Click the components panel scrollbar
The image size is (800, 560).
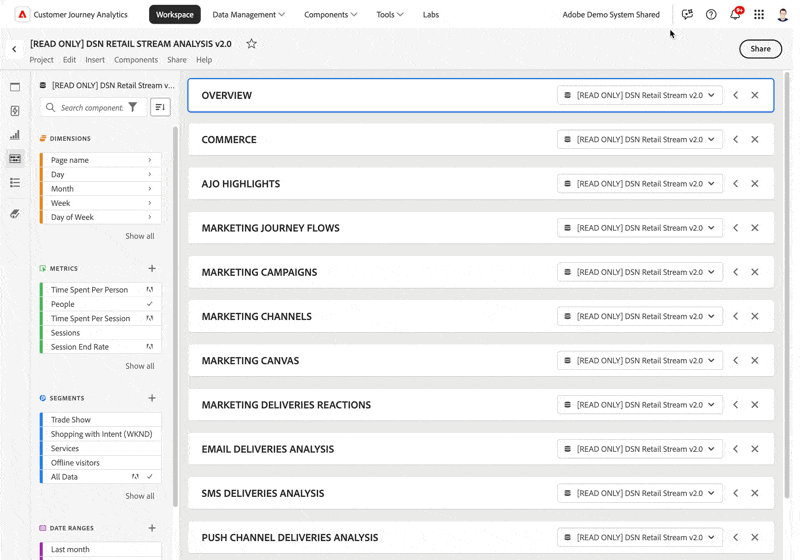[x=175, y=316]
